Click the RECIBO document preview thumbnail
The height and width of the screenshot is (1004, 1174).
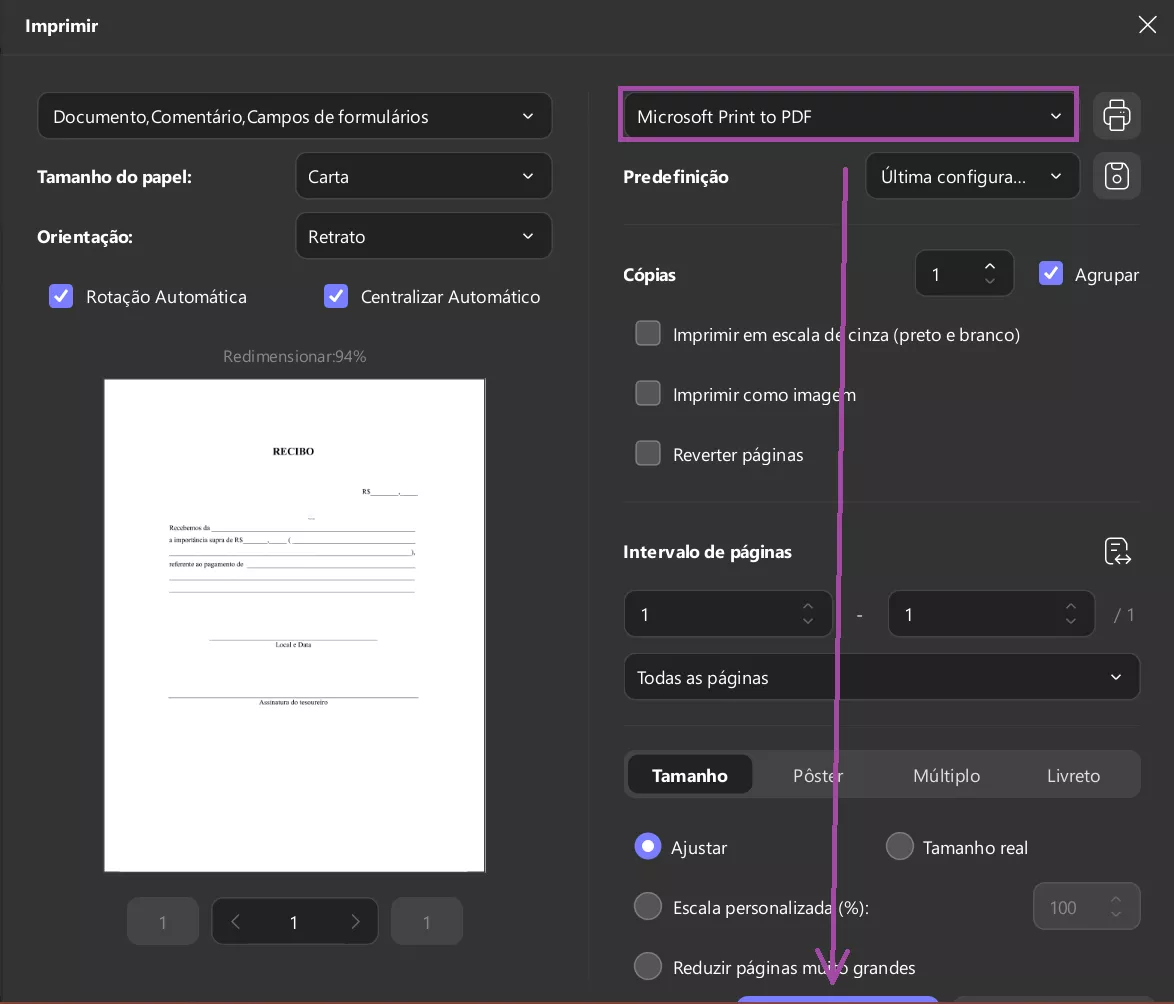click(x=294, y=624)
